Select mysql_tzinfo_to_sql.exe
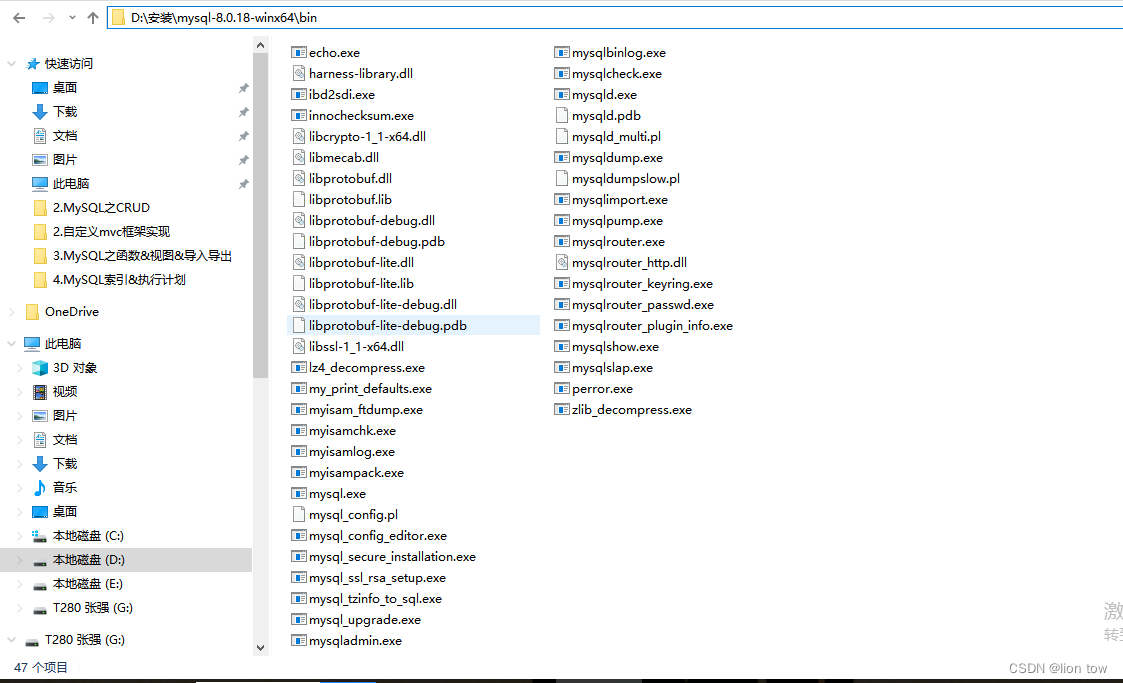1123x683 pixels. (375, 599)
